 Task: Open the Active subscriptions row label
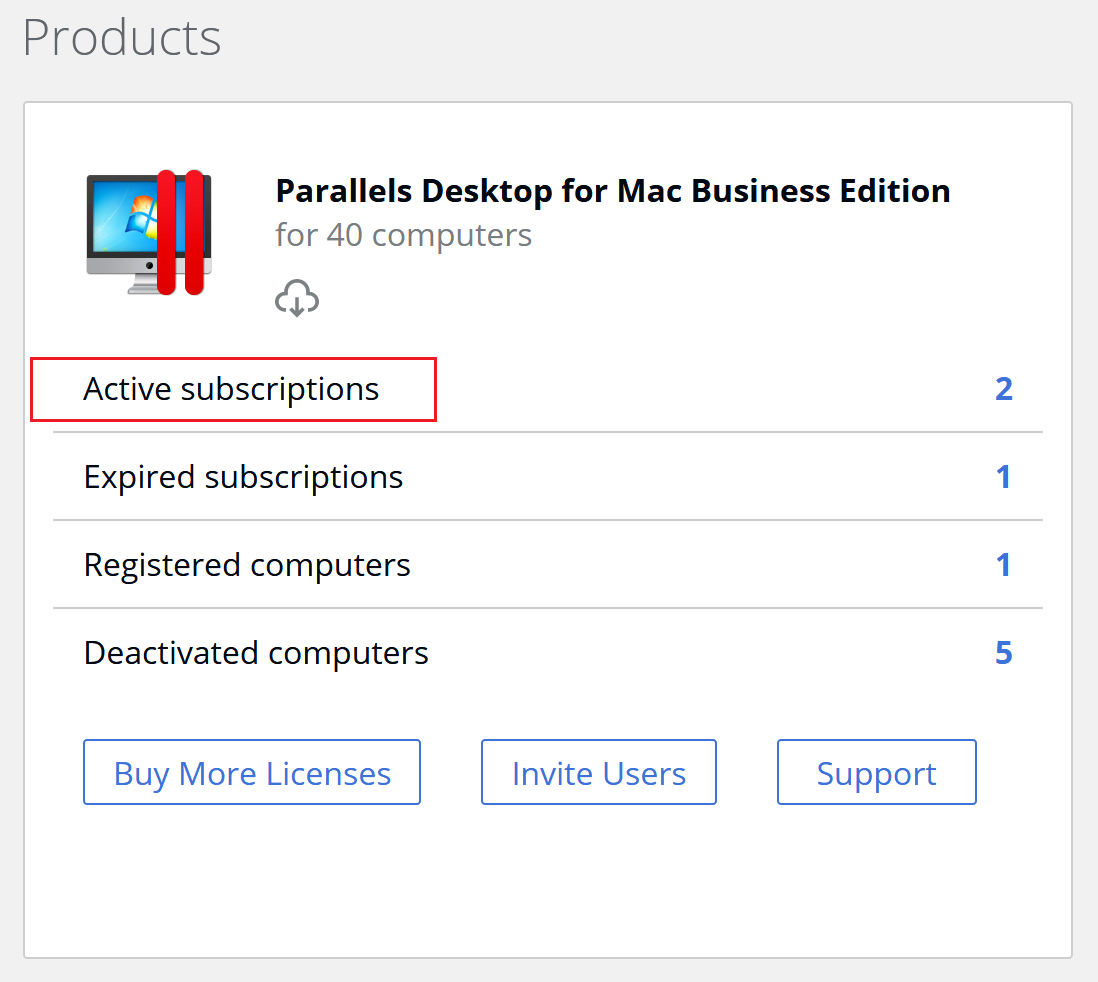pos(231,389)
